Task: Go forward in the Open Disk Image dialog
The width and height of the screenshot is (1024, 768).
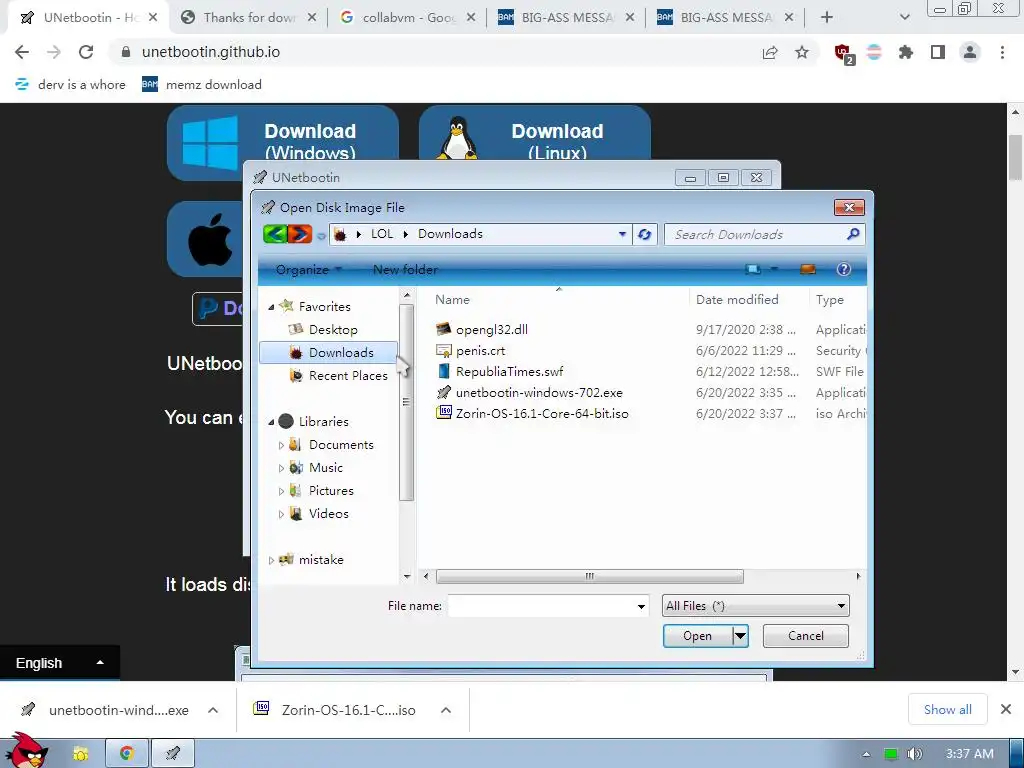Action: point(300,234)
